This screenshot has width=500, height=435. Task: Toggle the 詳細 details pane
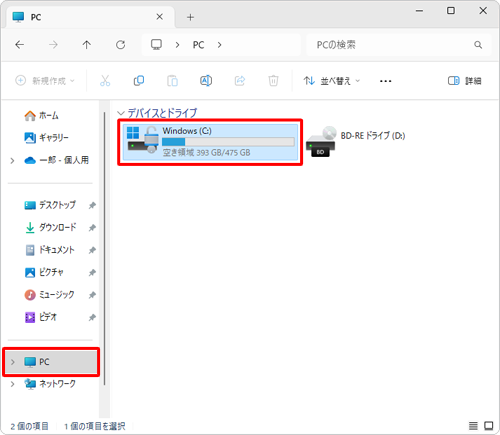coord(464,81)
